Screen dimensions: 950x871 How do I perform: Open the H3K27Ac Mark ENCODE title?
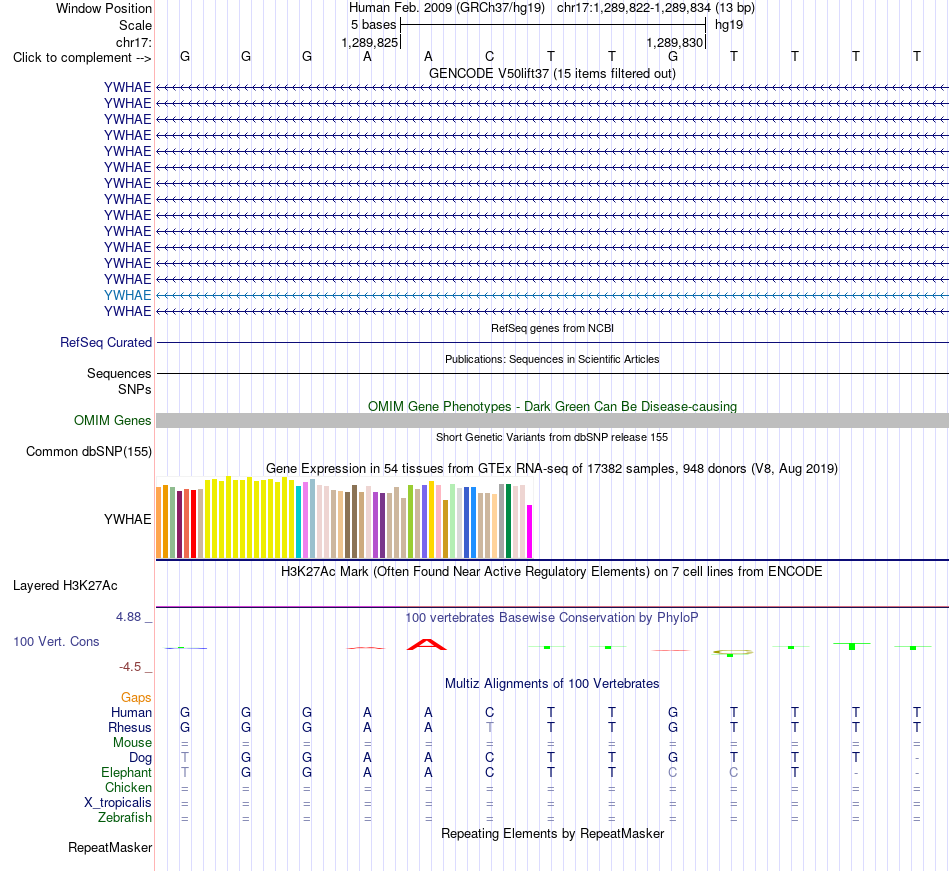[x=552, y=572]
